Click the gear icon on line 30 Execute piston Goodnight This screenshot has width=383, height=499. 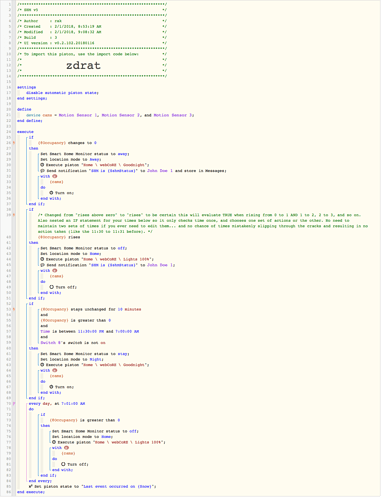click(42, 165)
